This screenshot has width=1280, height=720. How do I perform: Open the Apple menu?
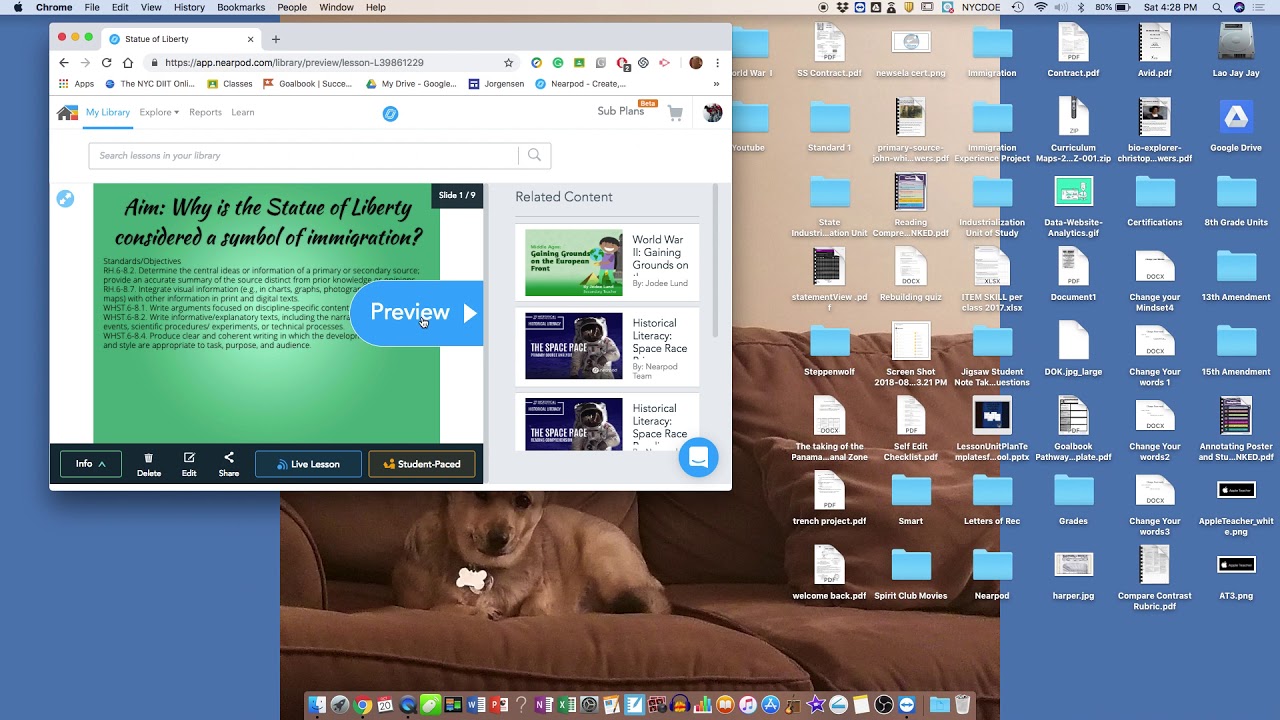click(17, 7)
